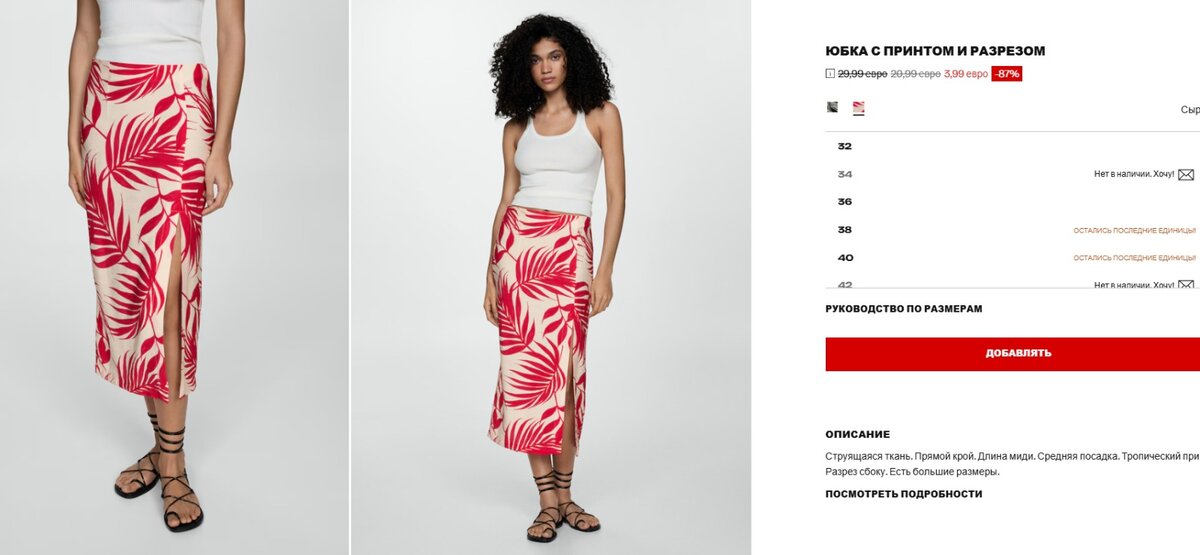This screenshot has height=555, width=1200.
Task: Click the price info icon before 29,99
Action: point(830,74)
